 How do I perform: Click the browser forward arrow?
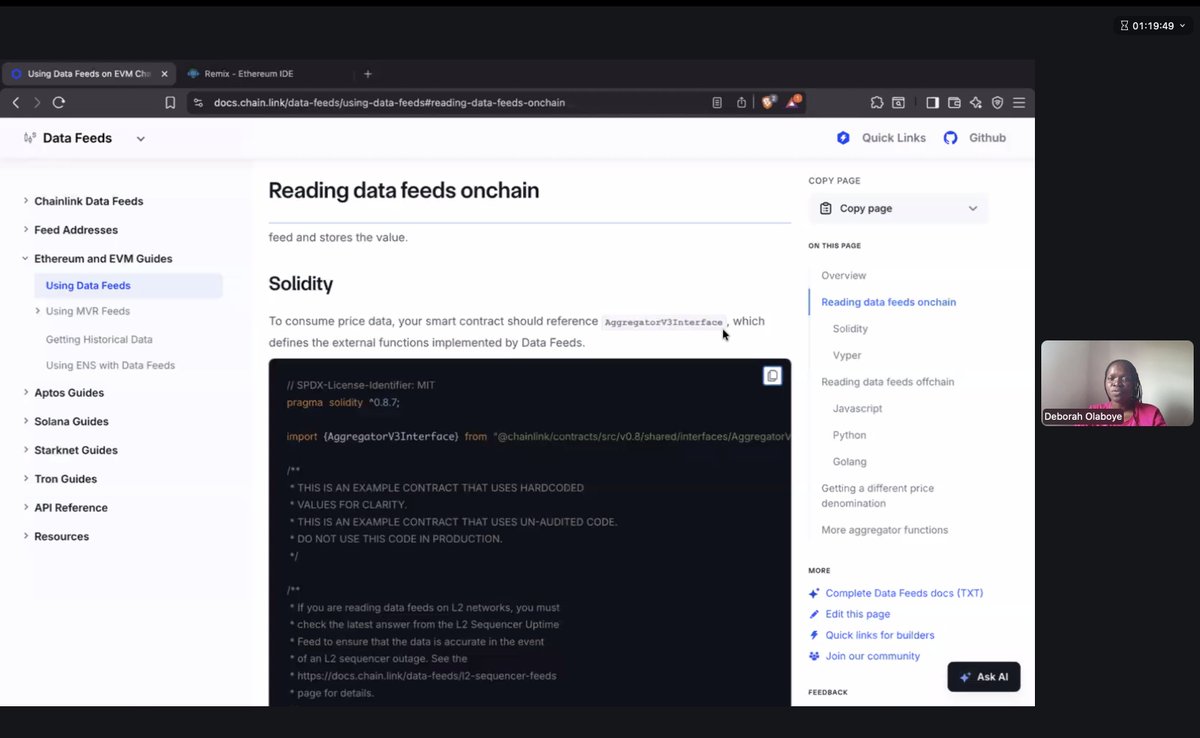coord(37,102)
